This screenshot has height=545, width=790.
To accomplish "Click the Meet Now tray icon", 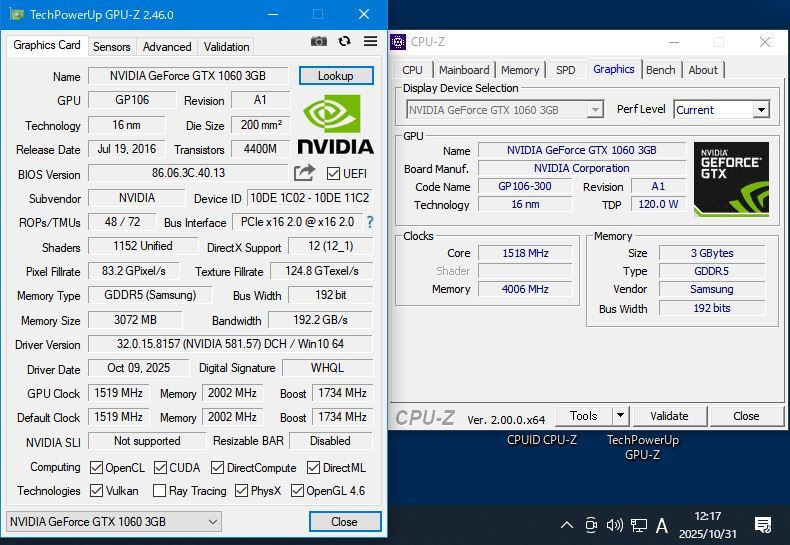I will click(x=591, y=525).
